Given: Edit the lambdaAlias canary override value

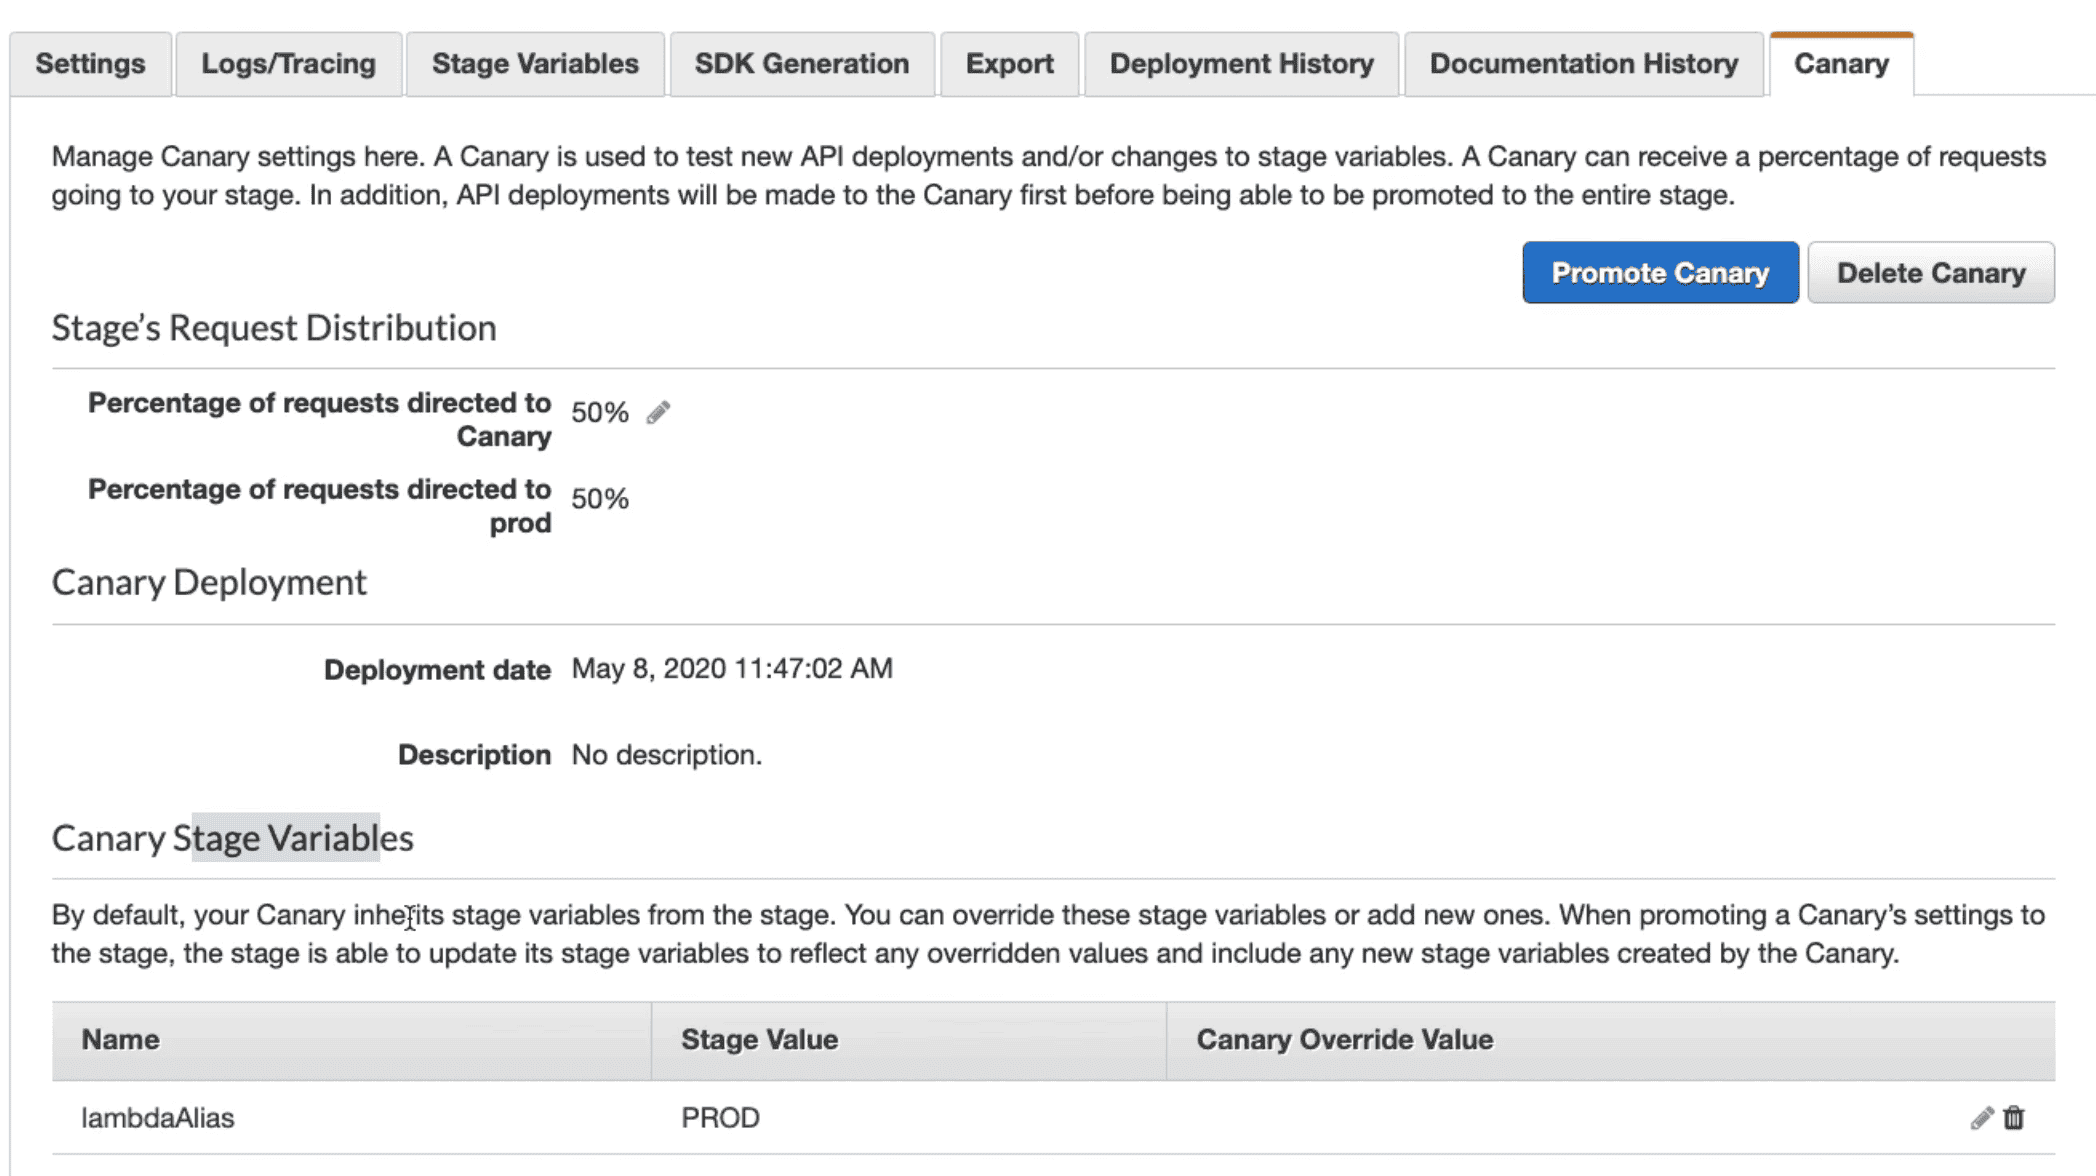Looking at the screenshot, I should tap(1981, 1118).
